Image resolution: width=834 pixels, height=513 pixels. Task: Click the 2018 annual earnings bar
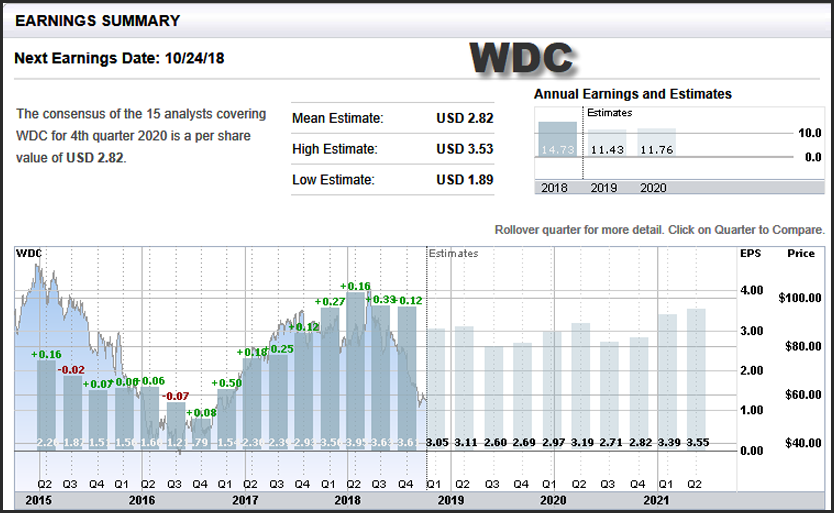(557, 150)
